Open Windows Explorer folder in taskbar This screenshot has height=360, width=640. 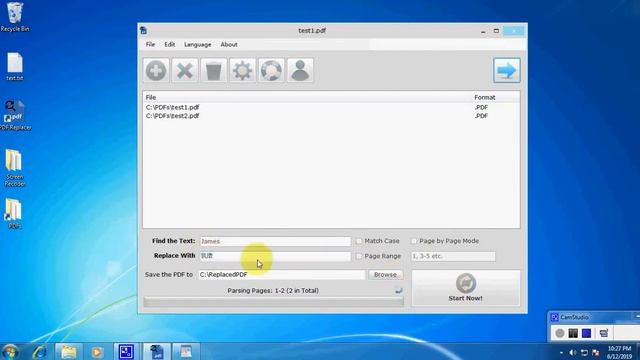tap(68, 351)
